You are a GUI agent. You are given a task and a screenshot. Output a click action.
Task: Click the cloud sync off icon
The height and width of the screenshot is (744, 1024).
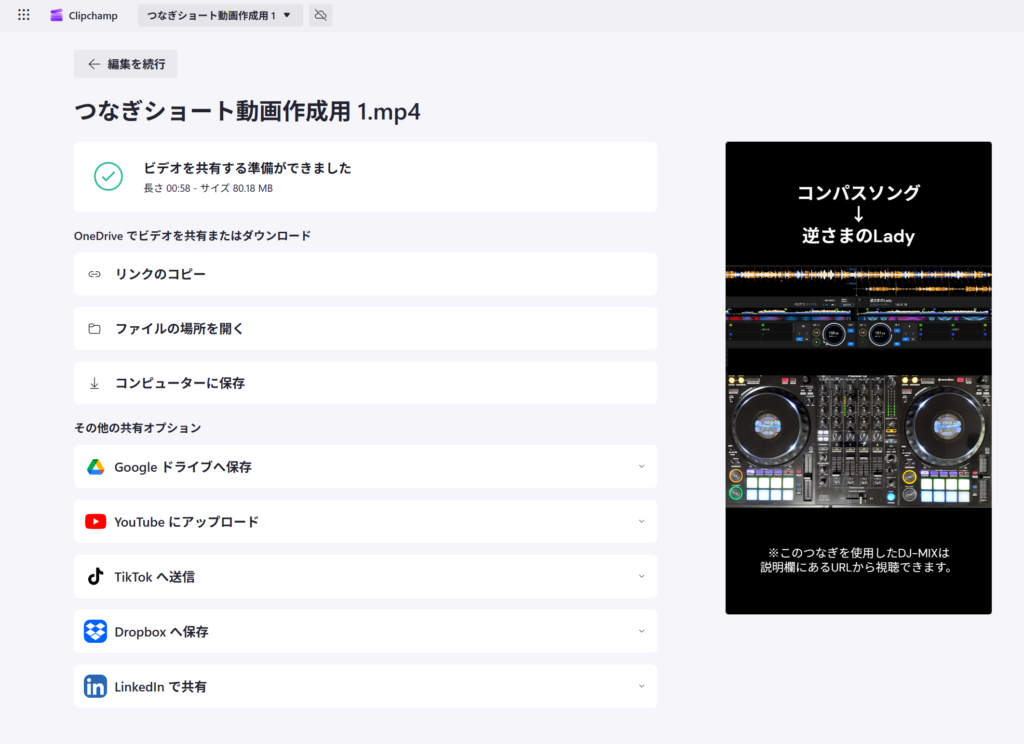point(320,15)
